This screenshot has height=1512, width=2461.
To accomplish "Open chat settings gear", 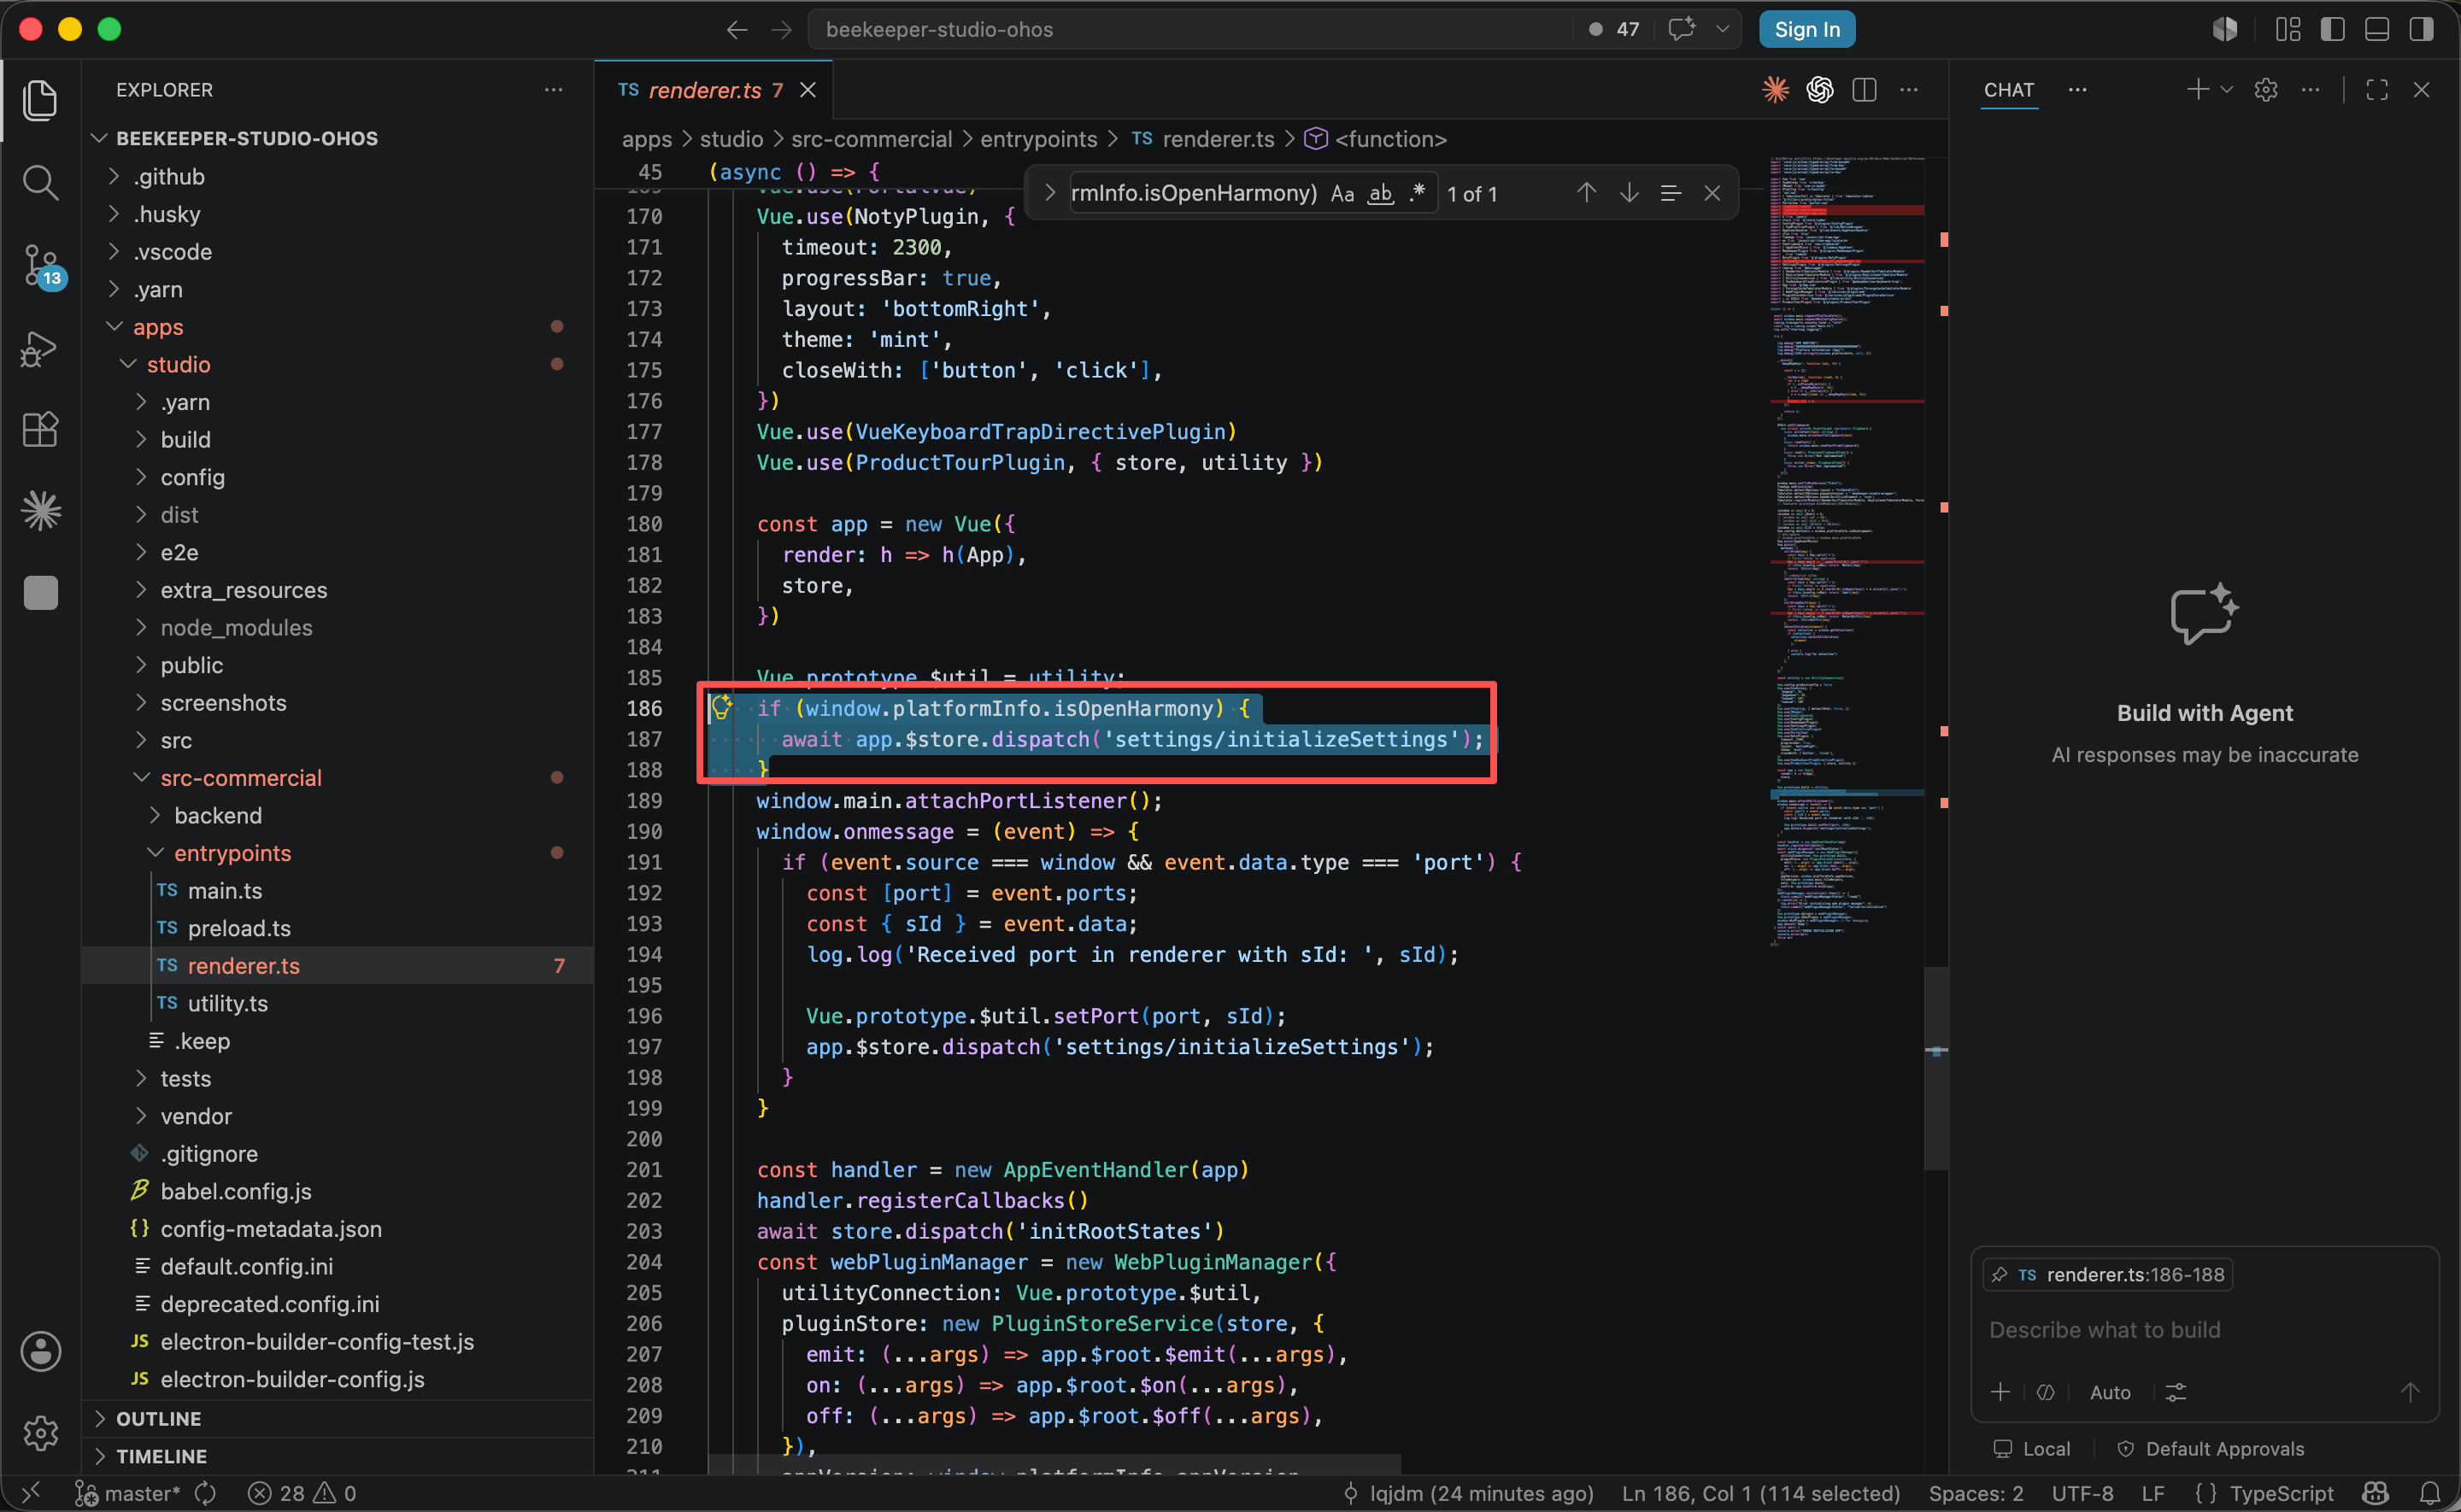I will pyautogui.click(x=2266, y=90).
